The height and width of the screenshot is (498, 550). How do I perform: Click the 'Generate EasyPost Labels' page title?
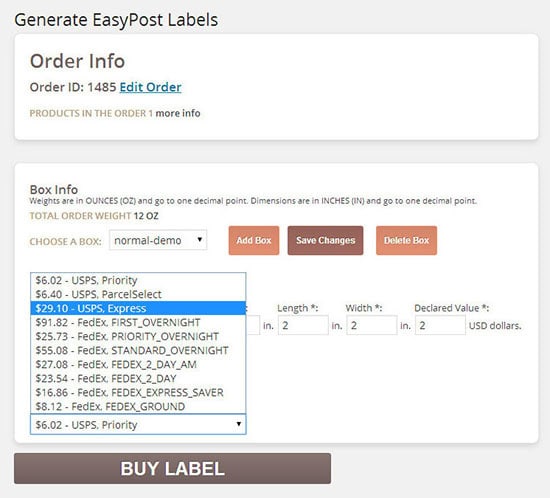click(116, 20)
